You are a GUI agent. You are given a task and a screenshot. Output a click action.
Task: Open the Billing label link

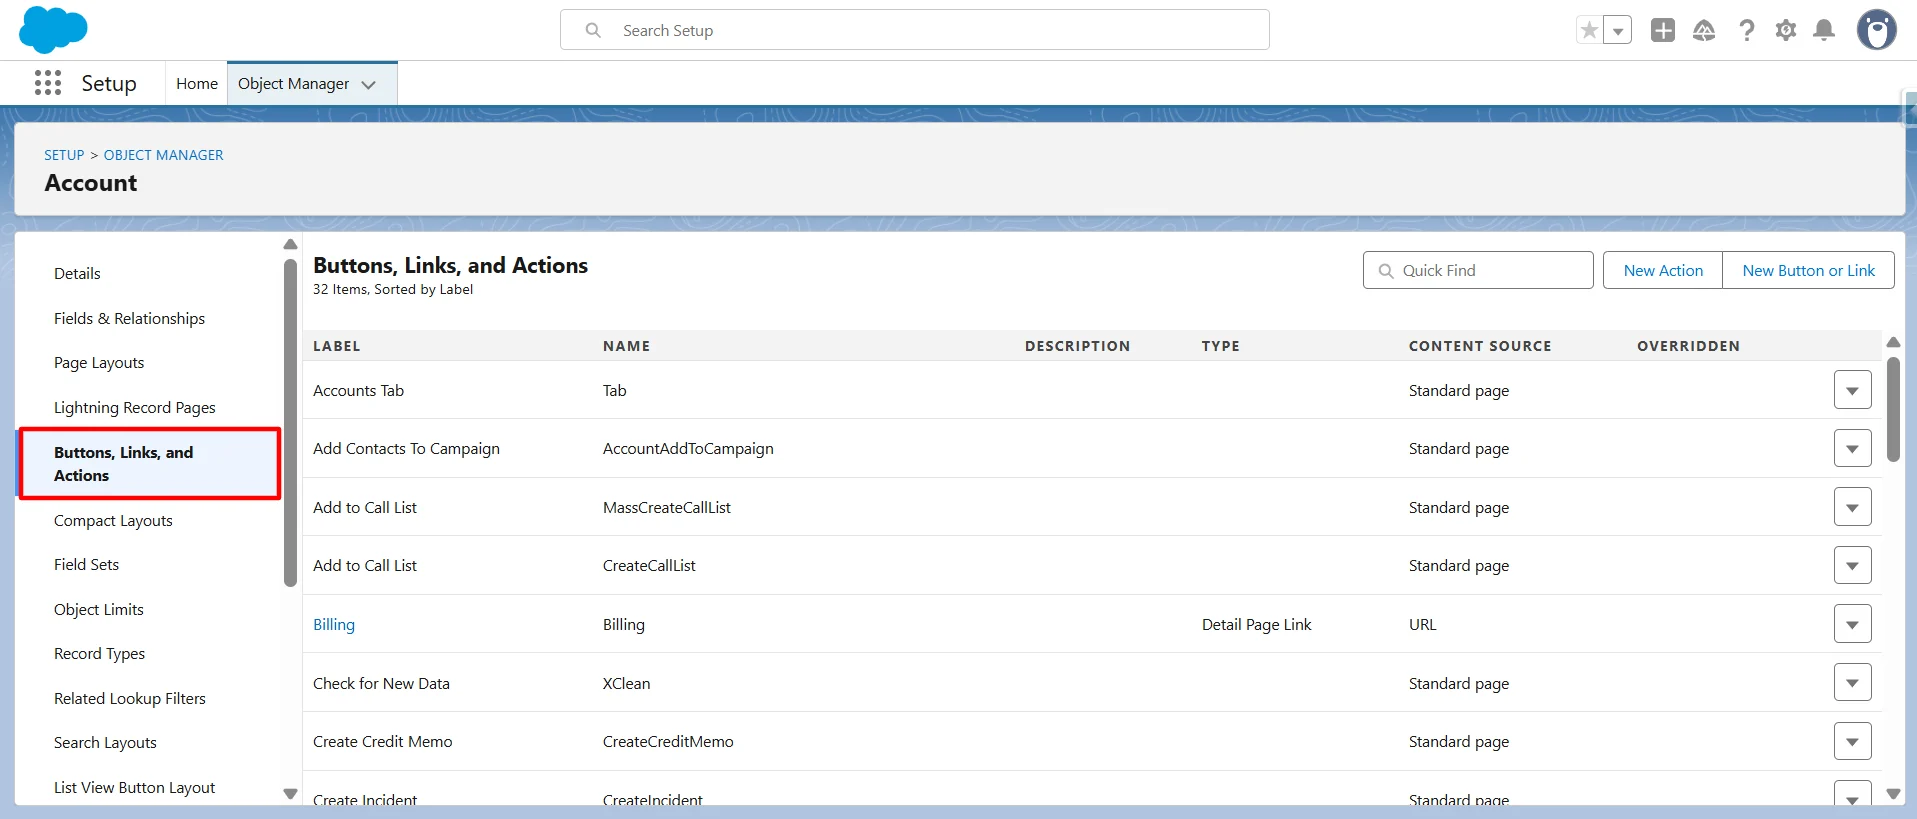(x=334, y=625)
